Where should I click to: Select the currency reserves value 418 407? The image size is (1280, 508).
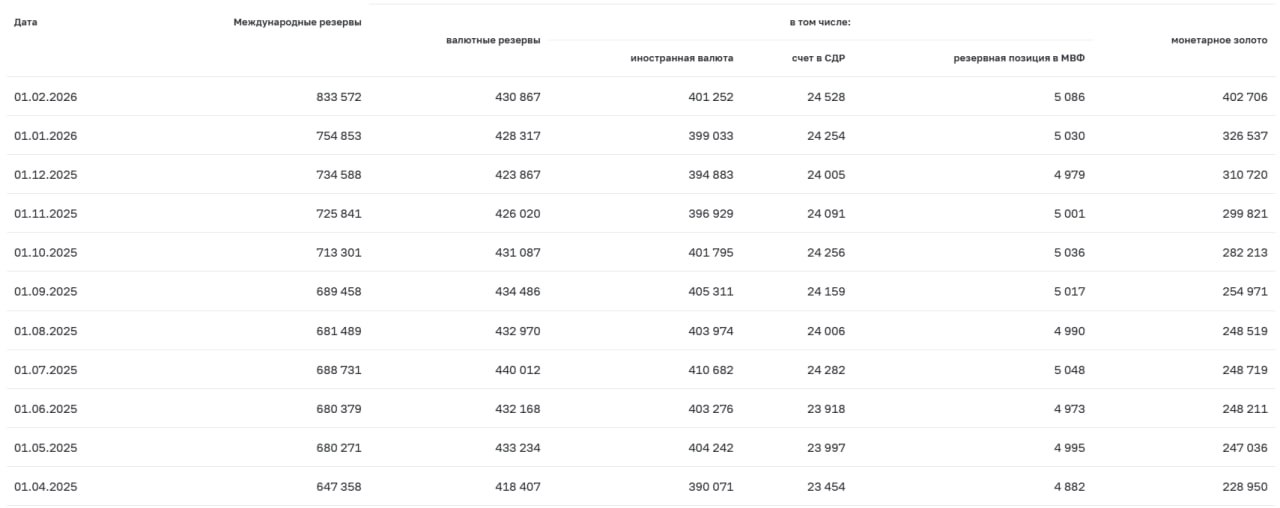[518, 487]
